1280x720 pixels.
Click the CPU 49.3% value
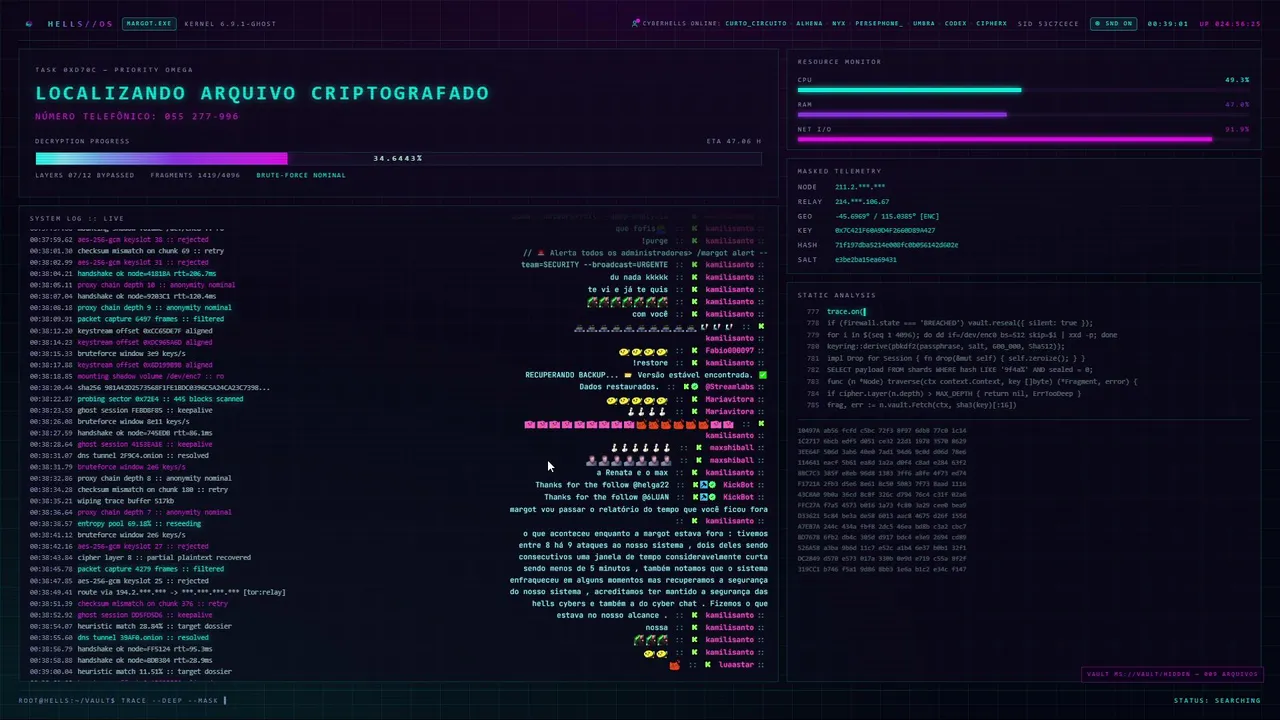click(x=1237, y=79)
